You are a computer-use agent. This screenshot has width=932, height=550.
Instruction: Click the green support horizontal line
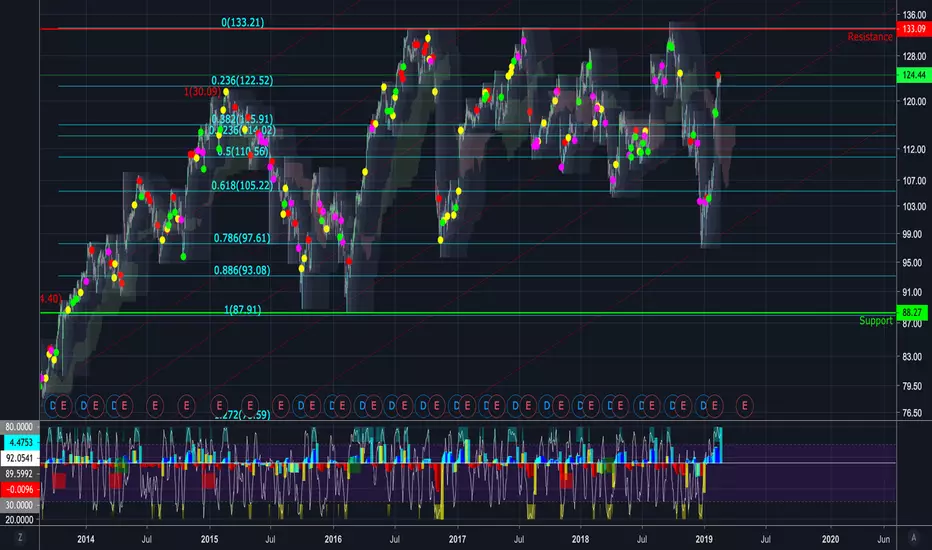pos(468,313)
